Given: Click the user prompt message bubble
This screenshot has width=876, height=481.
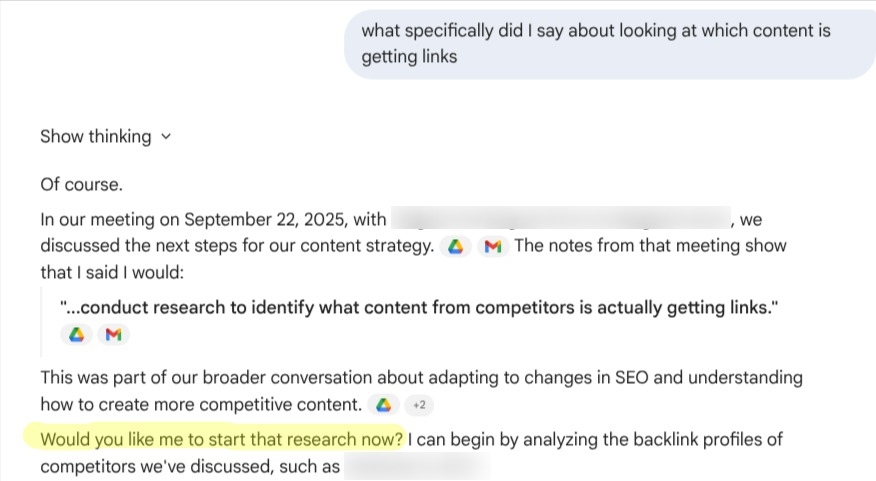Looking at the screenshot, I should [x=610, y=44].
